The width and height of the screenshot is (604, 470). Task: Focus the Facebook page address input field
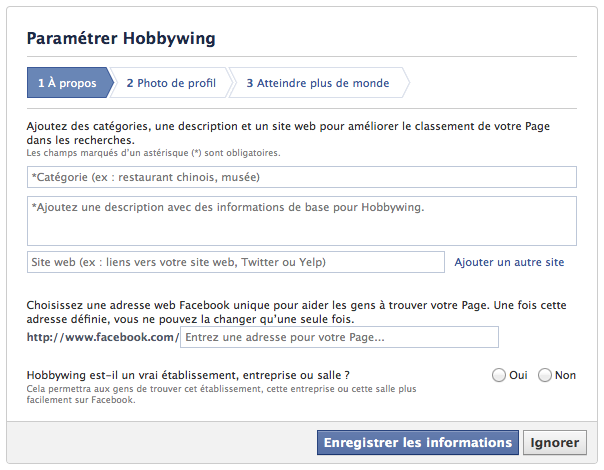tap(339, 337)
